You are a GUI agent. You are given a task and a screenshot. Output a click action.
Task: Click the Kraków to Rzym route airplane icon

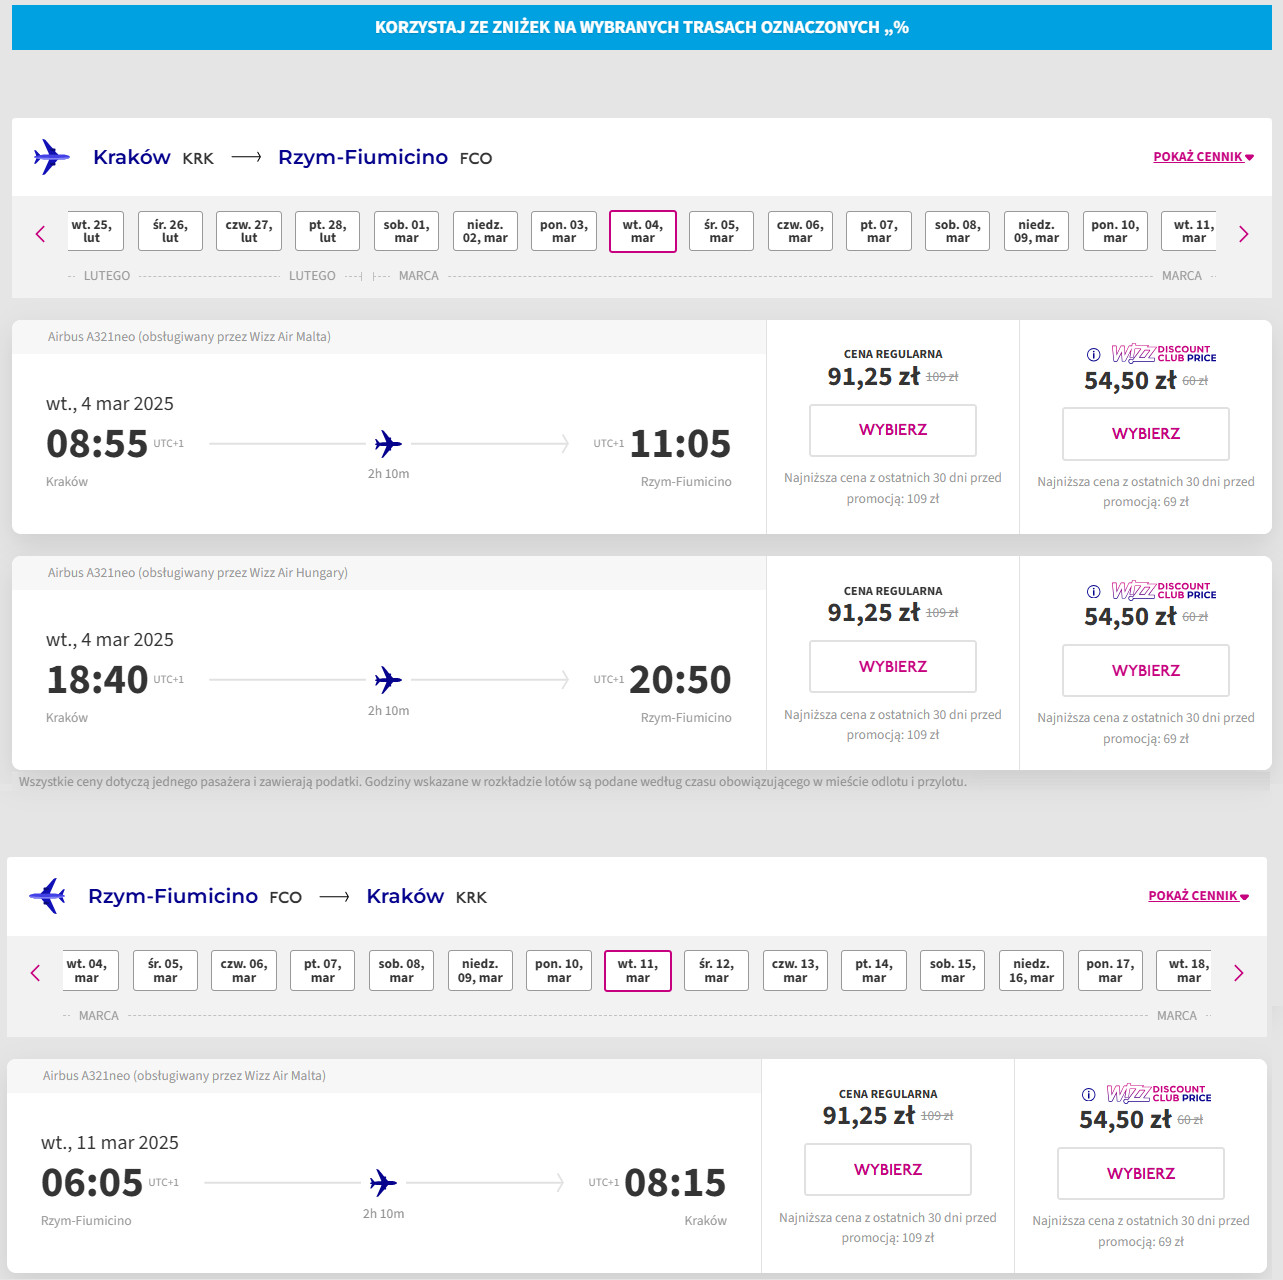point(51,157)
